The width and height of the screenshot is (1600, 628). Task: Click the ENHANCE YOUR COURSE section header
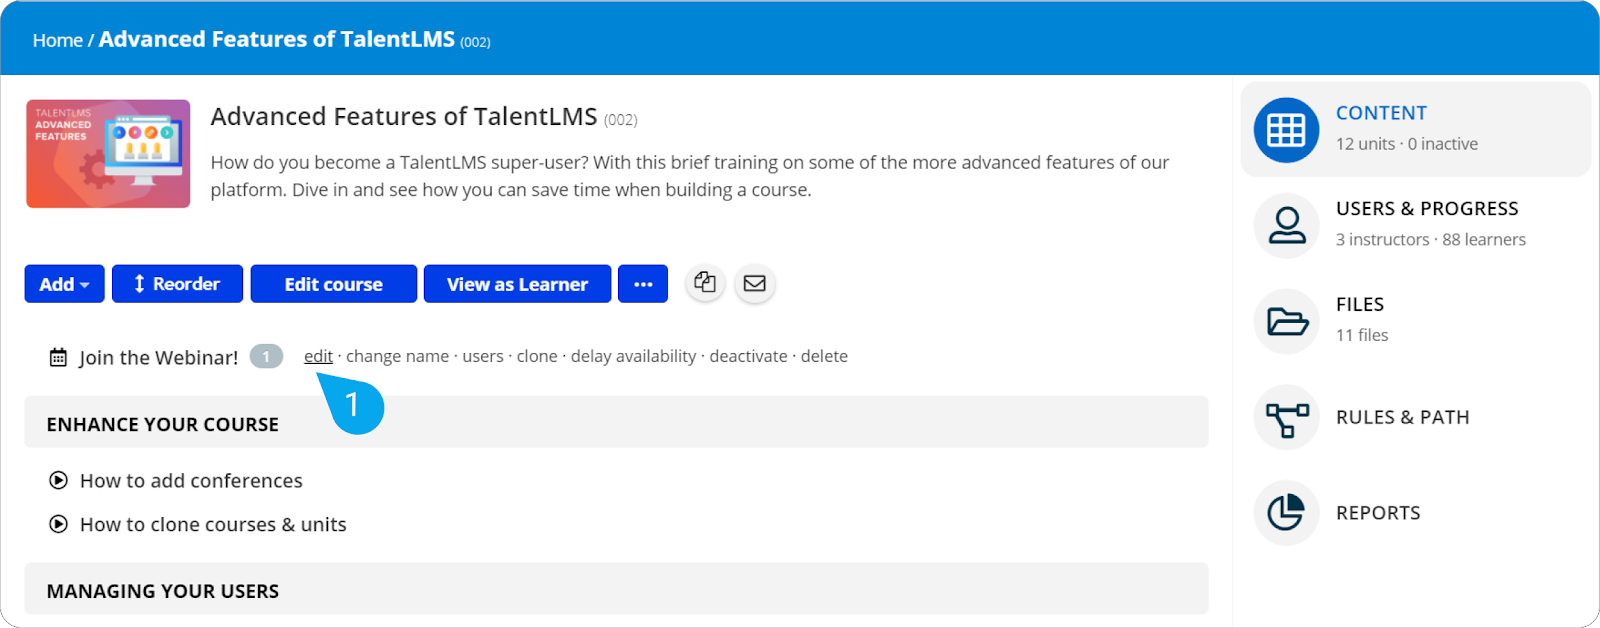[x=616, y=422]
